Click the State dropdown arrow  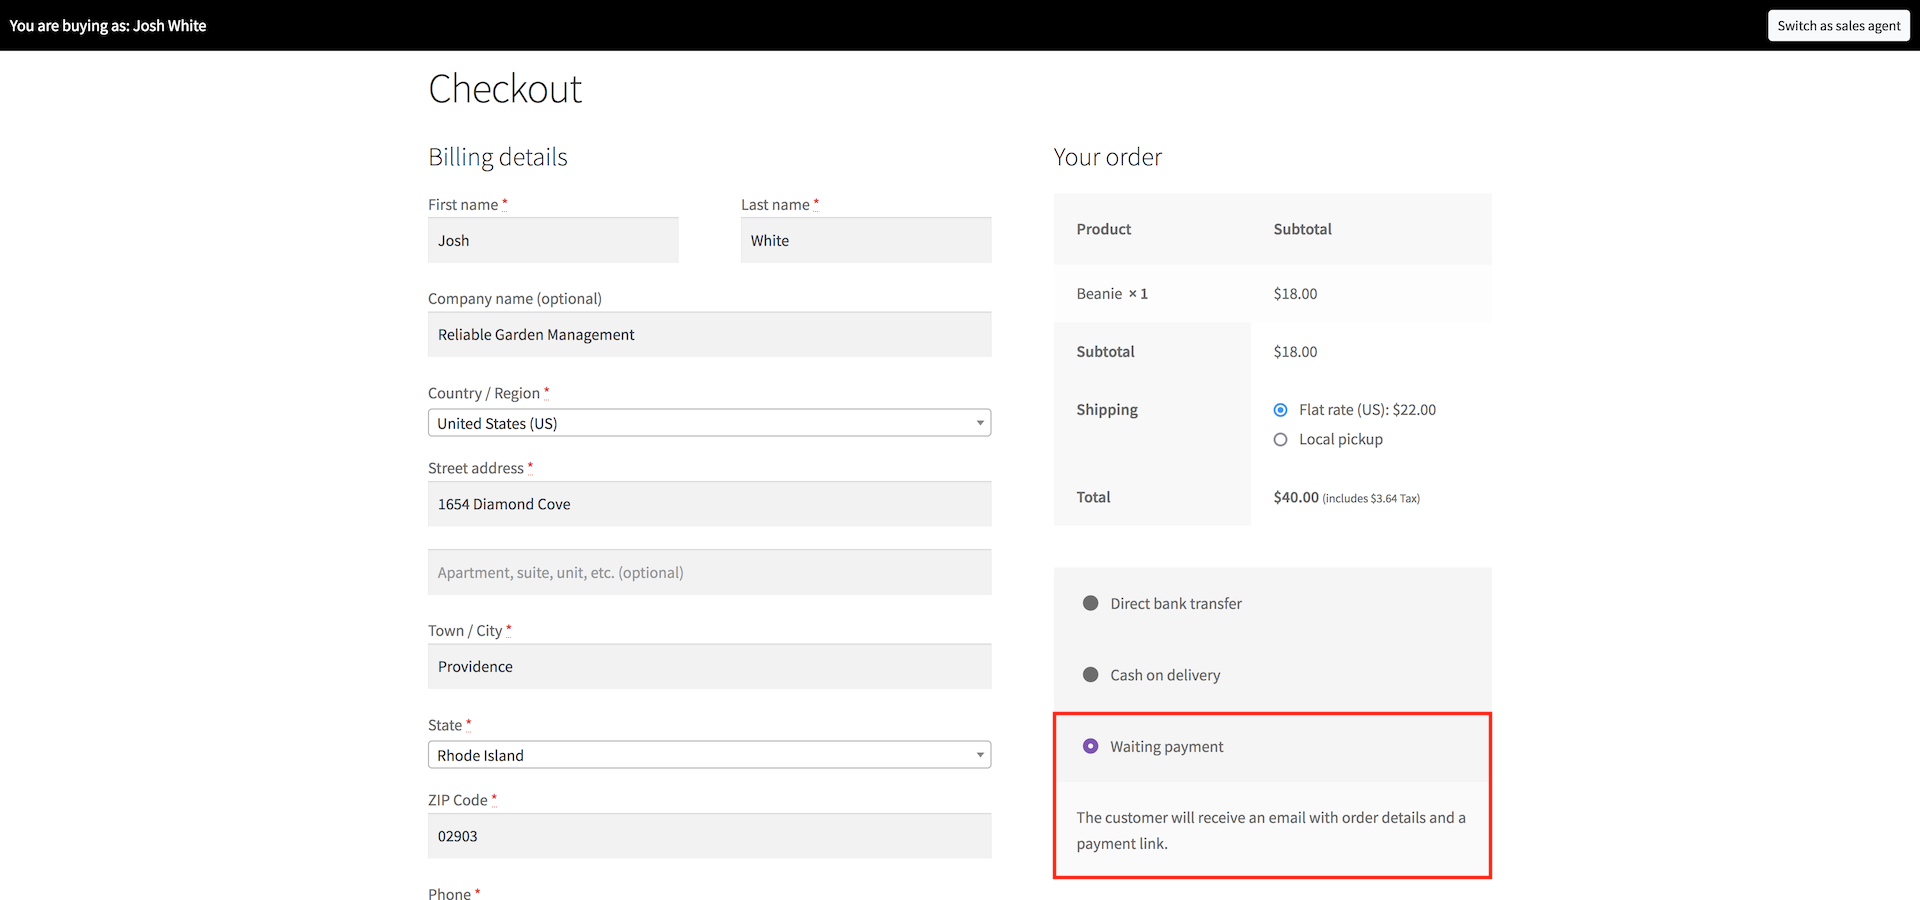pos(980,755)
